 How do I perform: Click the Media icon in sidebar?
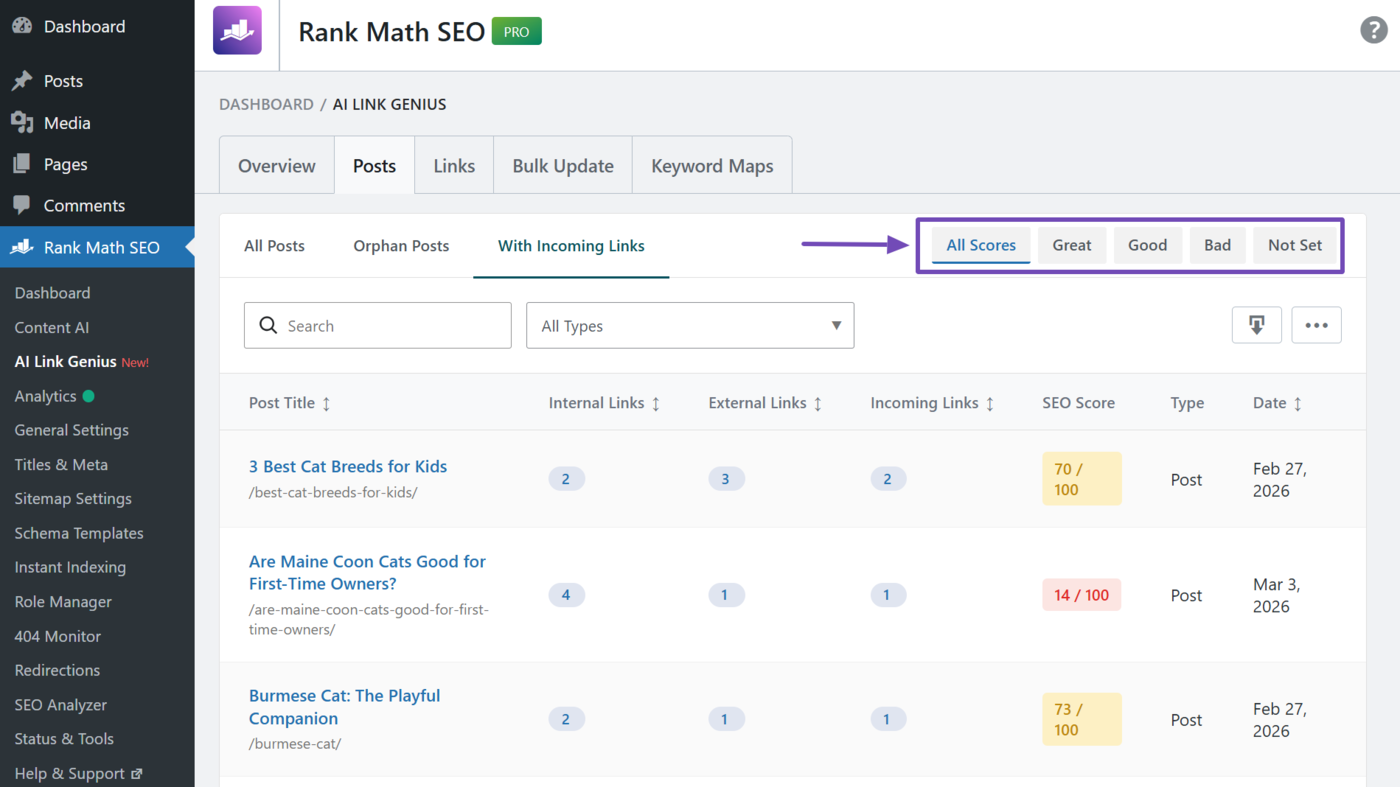coord(22,123)
